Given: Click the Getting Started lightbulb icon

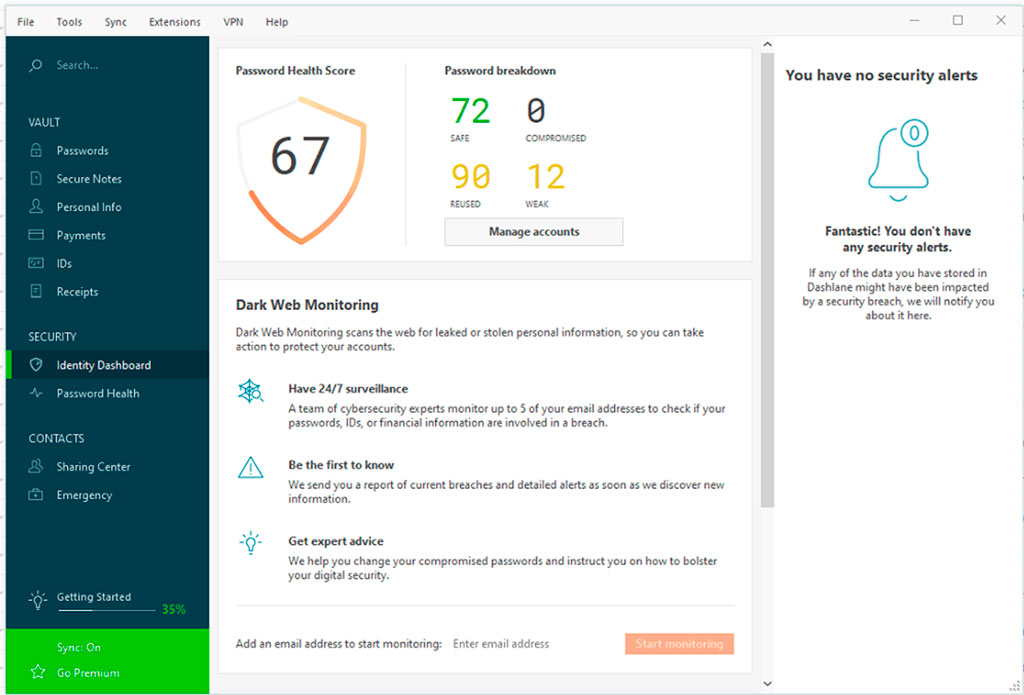Looking at the screenshot, I should click(38, 600).
